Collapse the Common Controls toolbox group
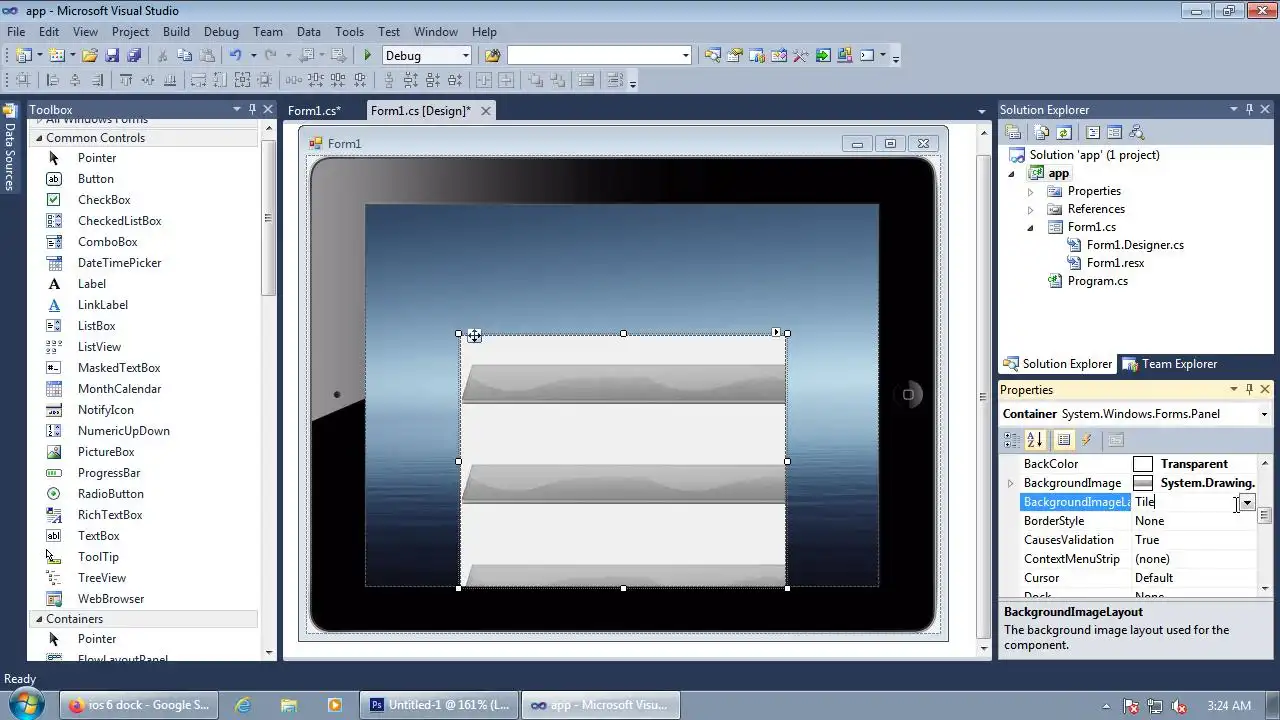The height and width of the screenshot is (720, 1280). 40,138
